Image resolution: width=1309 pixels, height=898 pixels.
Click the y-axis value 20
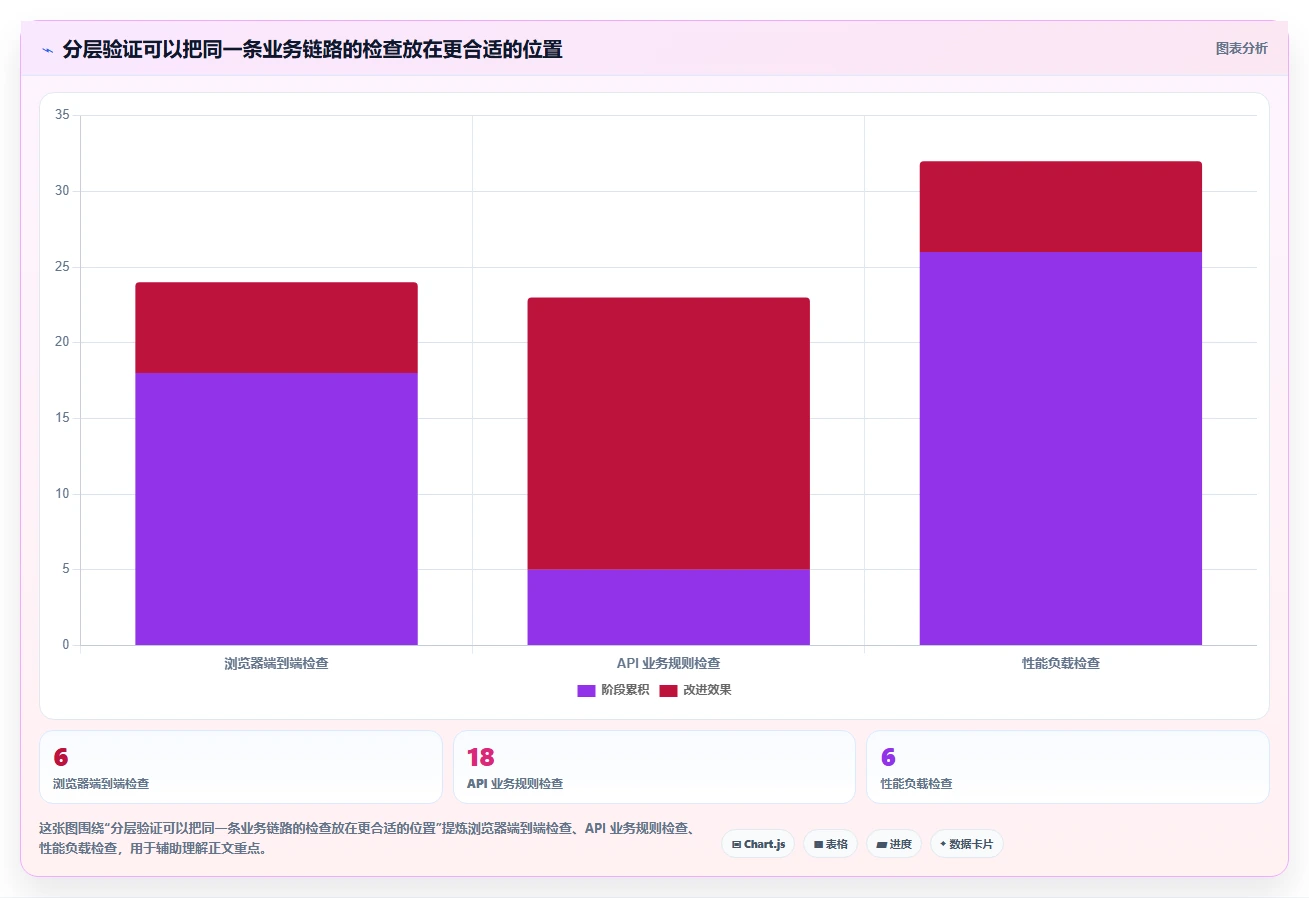coord(62,342)
